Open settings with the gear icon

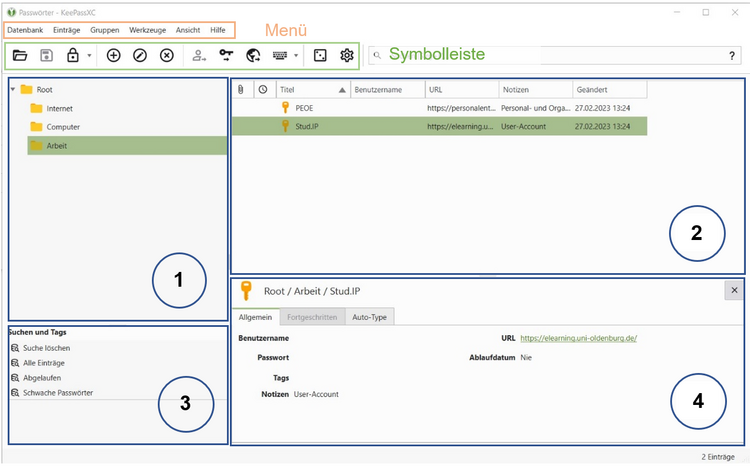(x=347, y=56)
